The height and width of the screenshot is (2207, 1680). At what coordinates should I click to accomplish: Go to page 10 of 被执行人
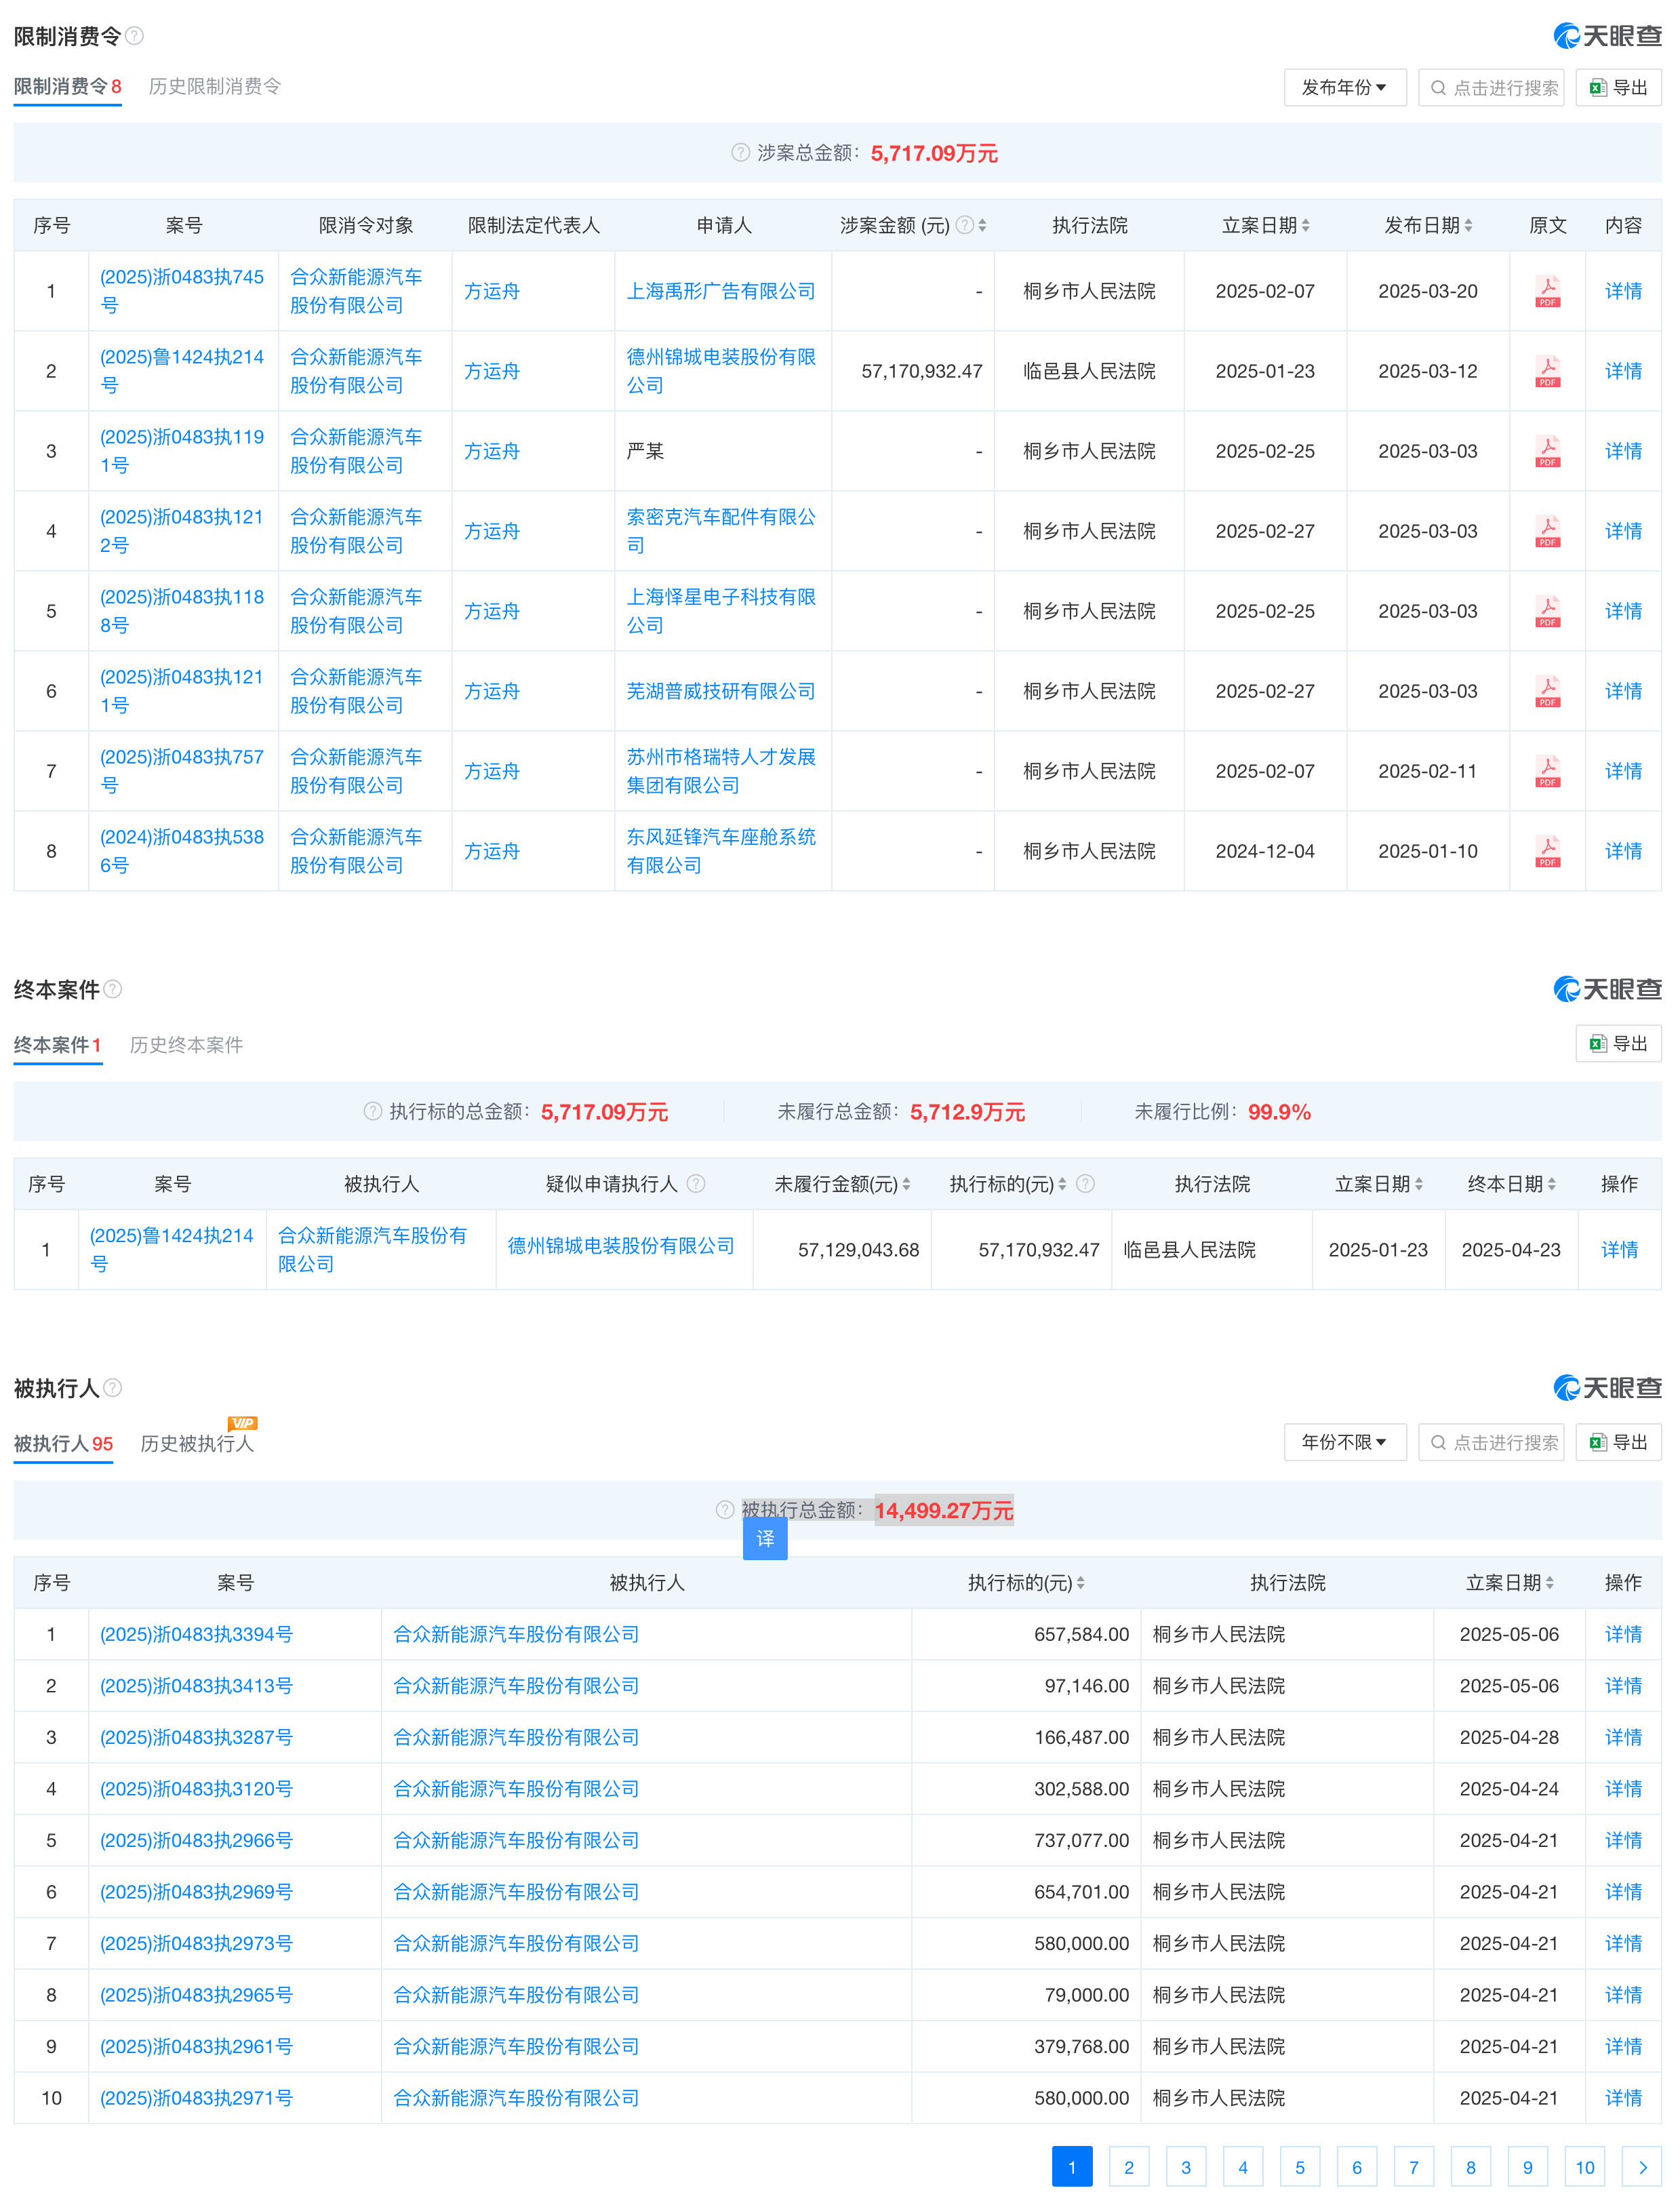click(x=1585, y=2166)
